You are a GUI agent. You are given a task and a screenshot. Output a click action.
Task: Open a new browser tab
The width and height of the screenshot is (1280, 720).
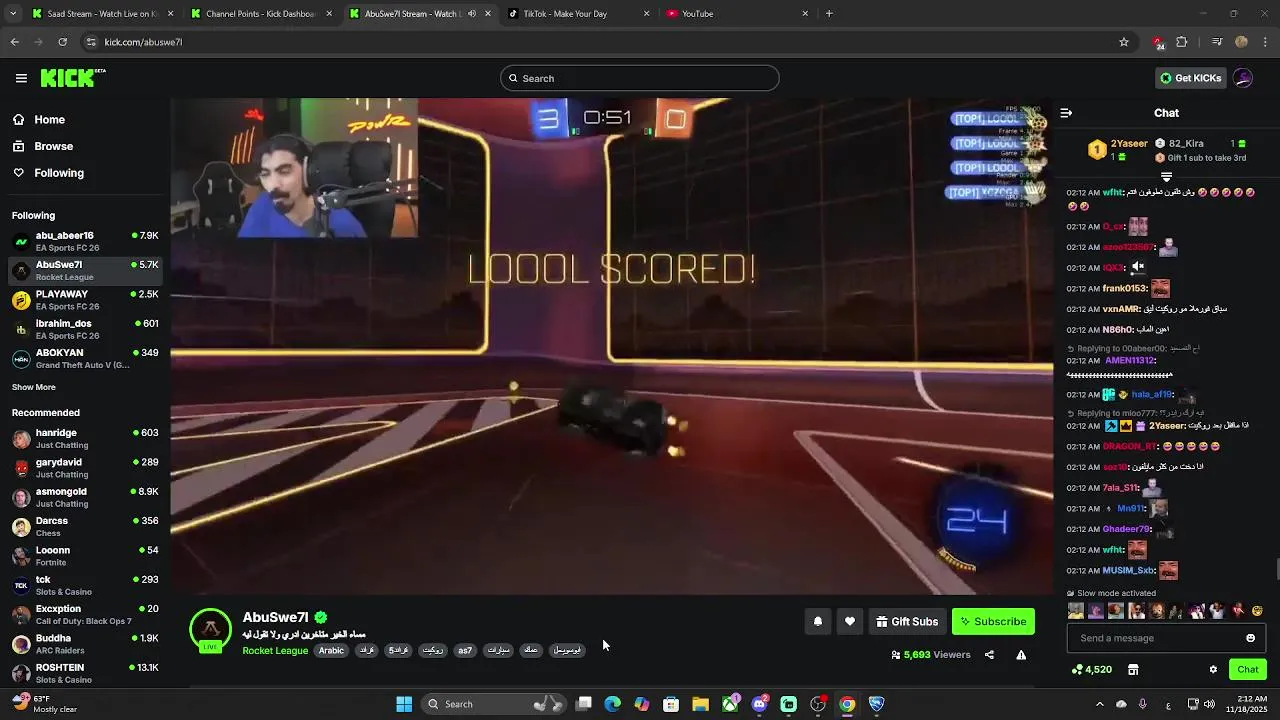(829, 14)
